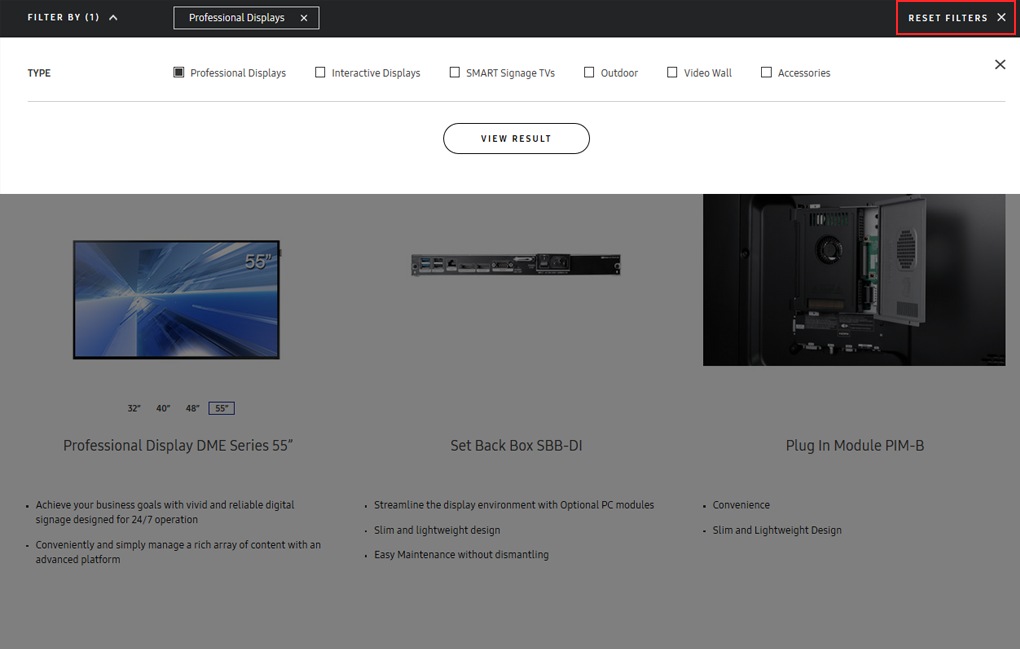Open the Plug In Module PIM-B image
Image resolution: width=1020 pixels, height=649 pixels.
(854, 280)
